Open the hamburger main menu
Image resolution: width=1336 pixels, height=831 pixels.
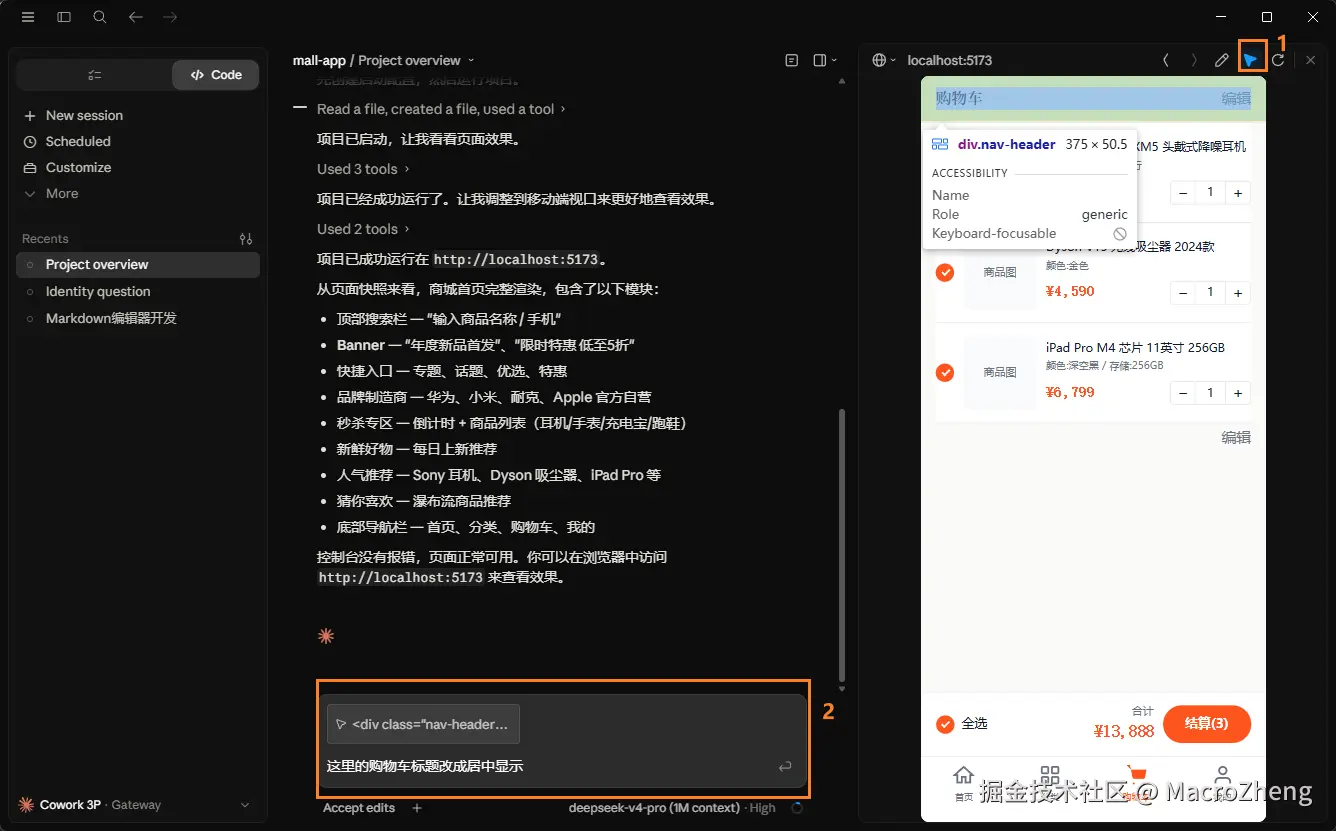click(x=28, y=17)
